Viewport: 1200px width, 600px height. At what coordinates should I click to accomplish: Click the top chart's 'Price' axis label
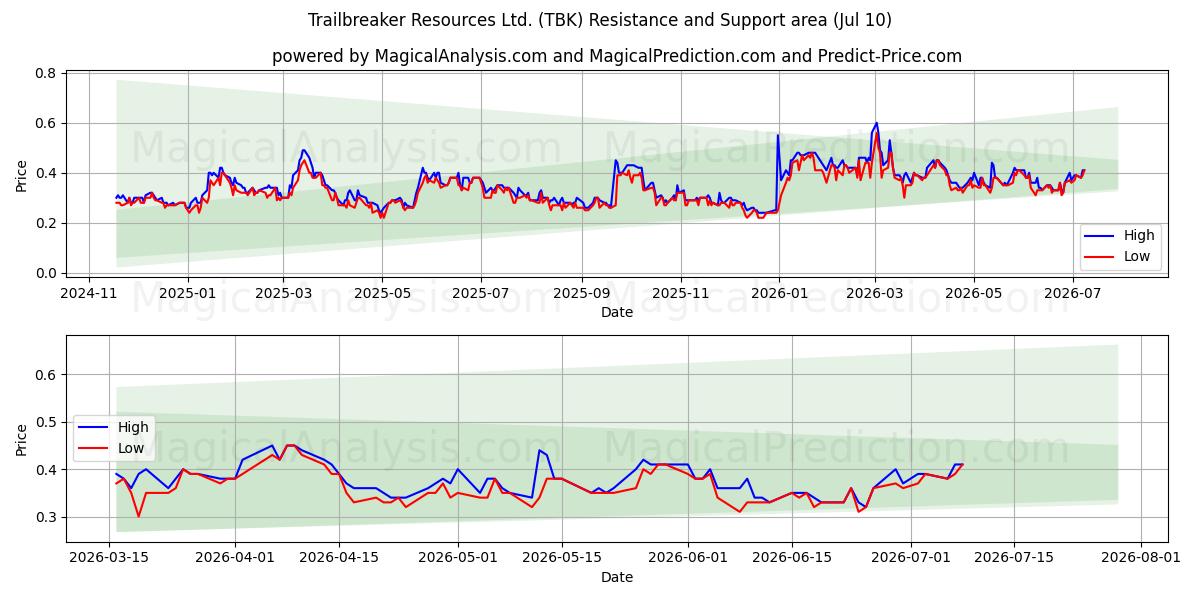click(x=21, y=176)
